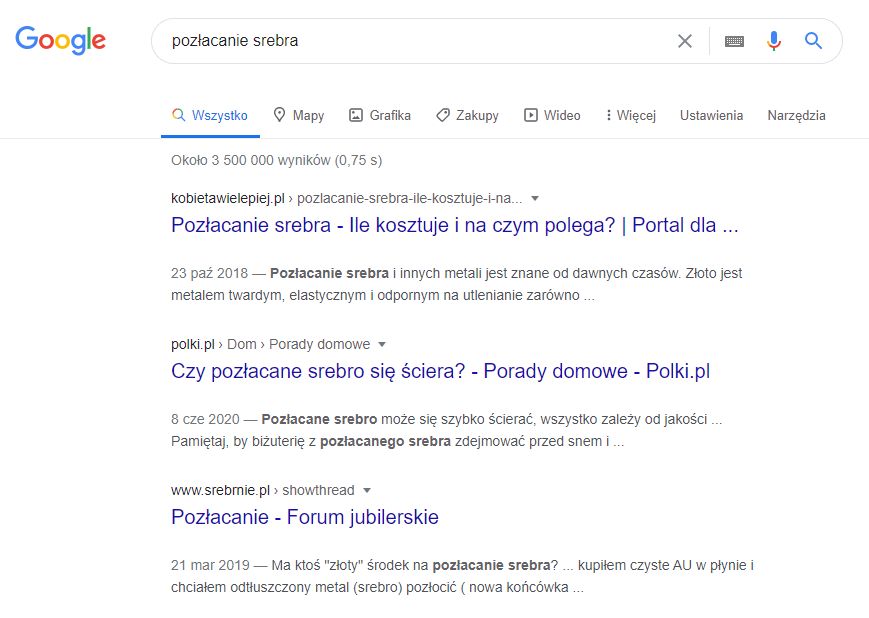Open result 'Pozłacanie srebra - Ile kosztuje'
The width and height of the screenshot is (869, 618).
[x=454, y=225]
